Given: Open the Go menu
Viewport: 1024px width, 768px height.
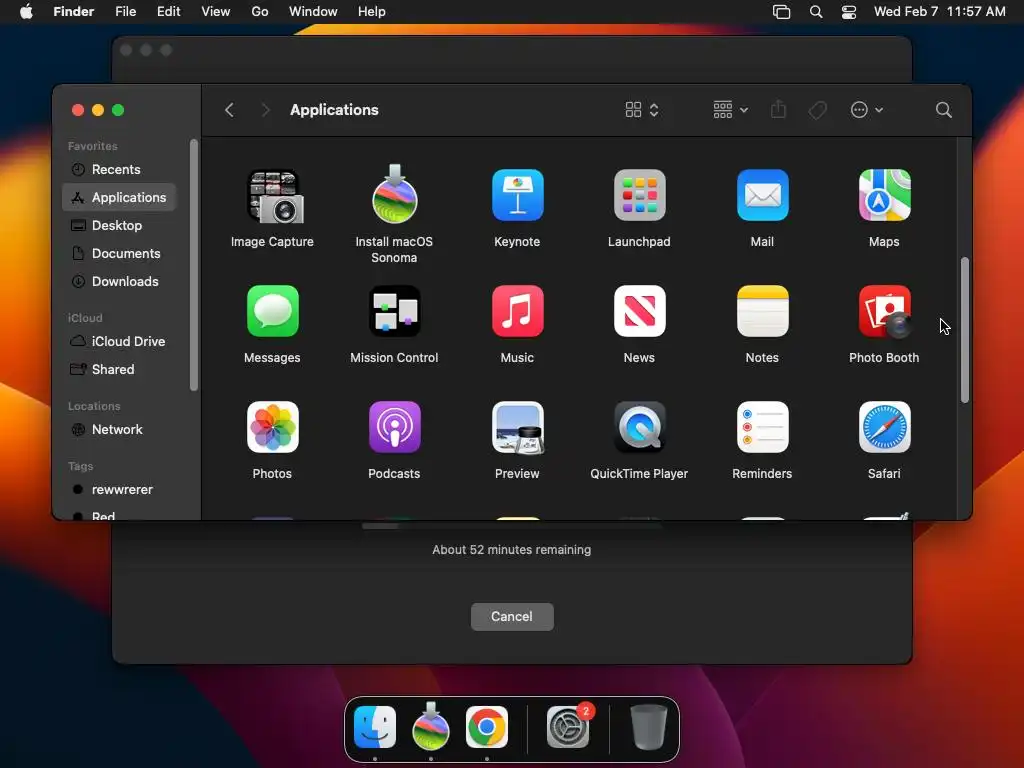Looking at the screenshot, I should coord(260,11).
